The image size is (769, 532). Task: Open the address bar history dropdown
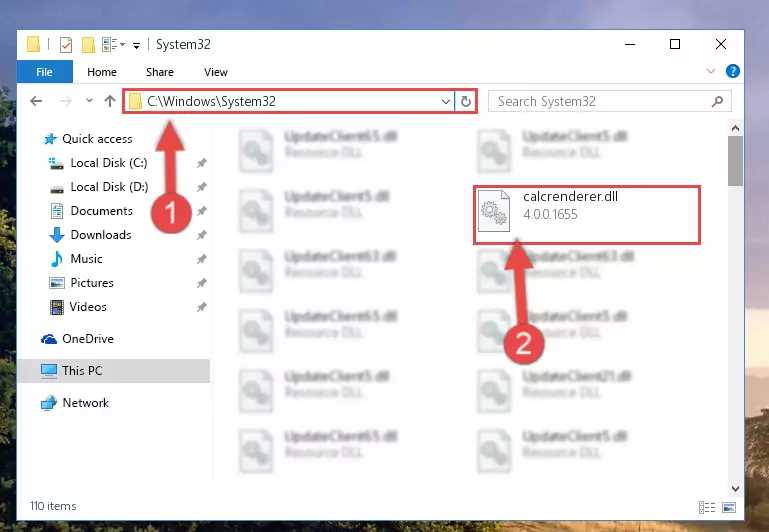tap(445, 101)
